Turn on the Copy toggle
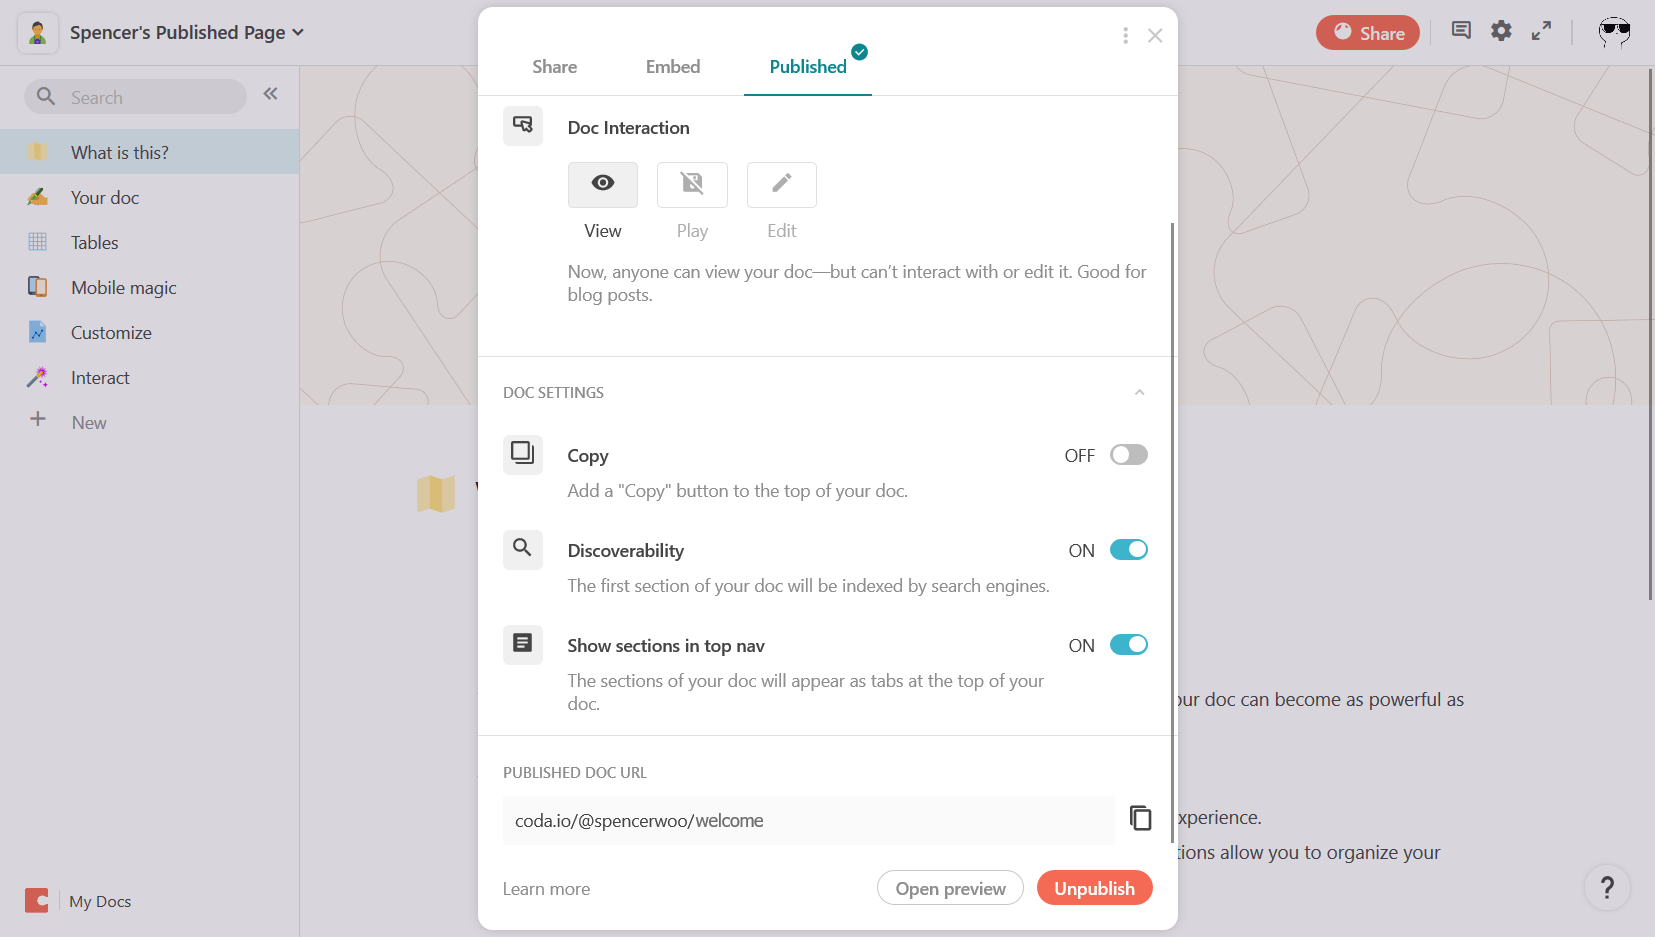The image size is (1655, 937). (1129, 455)
